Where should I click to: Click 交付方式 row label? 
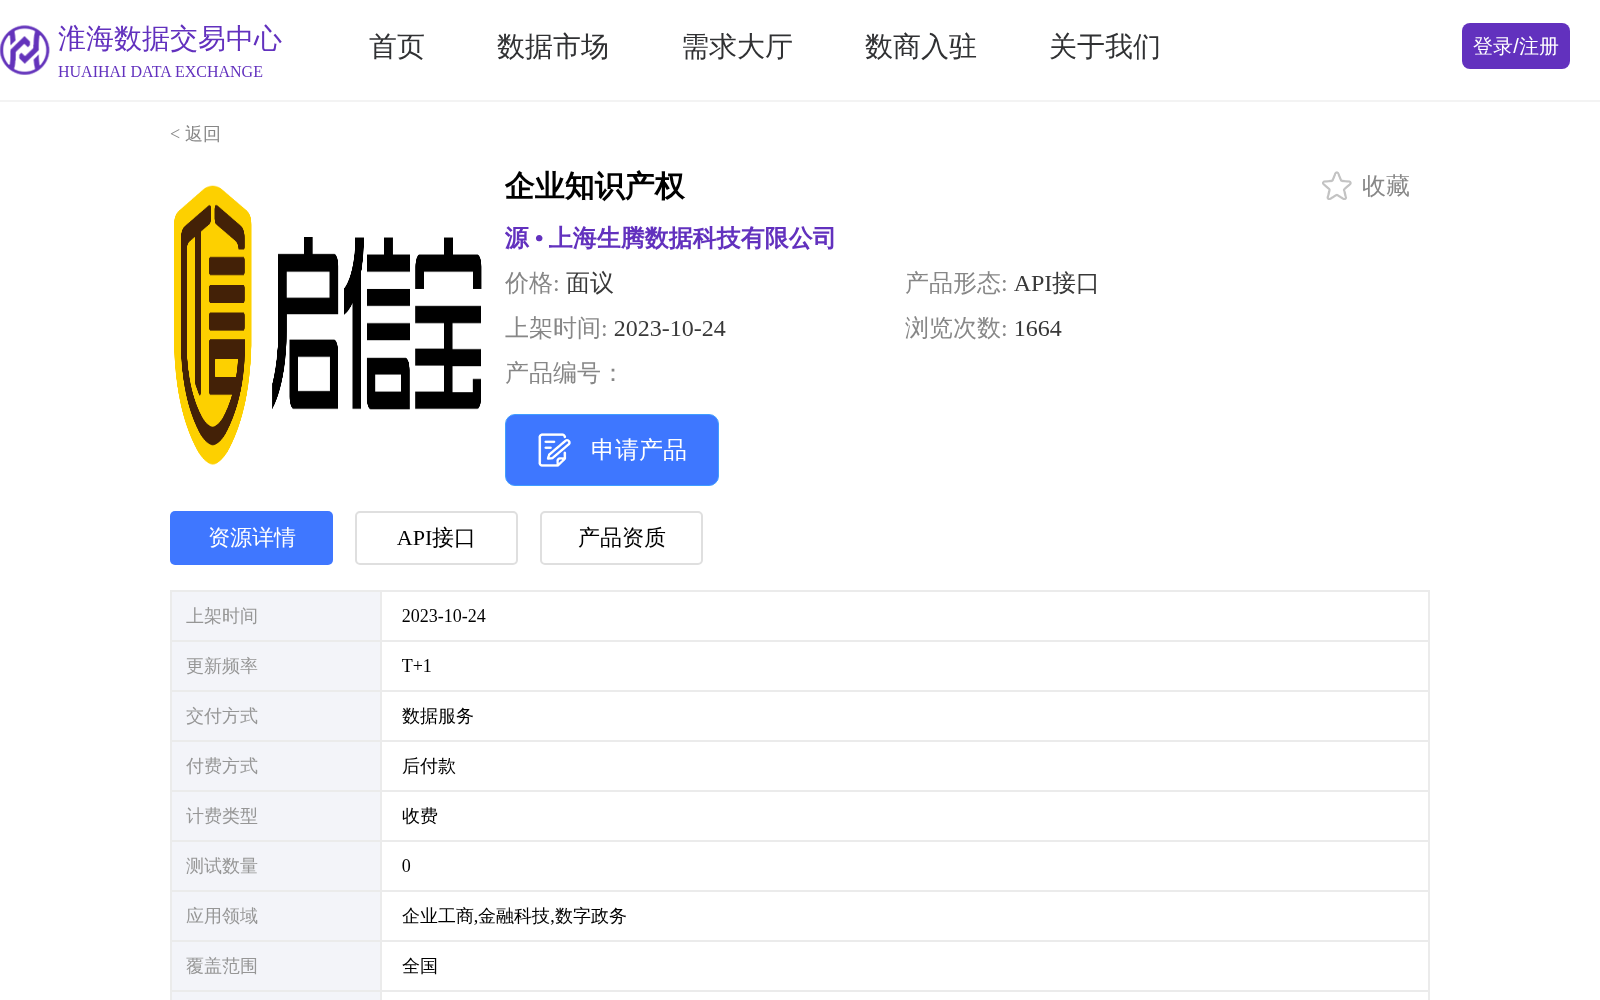[222, 716]
